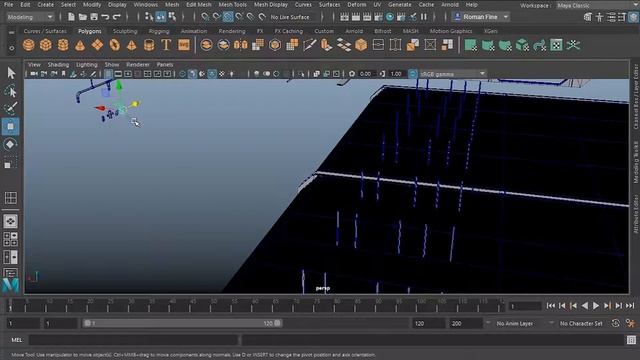Click the Combine meshes shelf icon
This screenshot has height=360, width=640.
207,45
